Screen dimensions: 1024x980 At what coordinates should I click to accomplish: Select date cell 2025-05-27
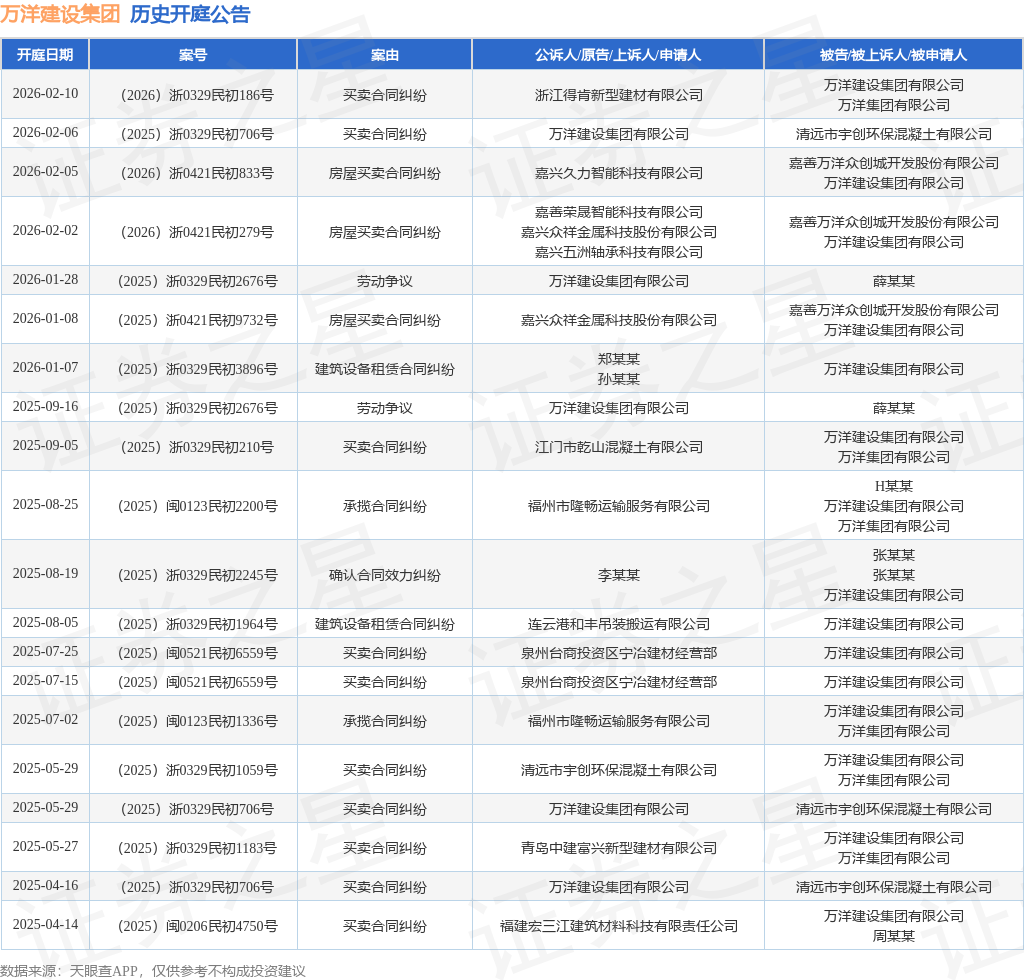[x=45, y=847]
